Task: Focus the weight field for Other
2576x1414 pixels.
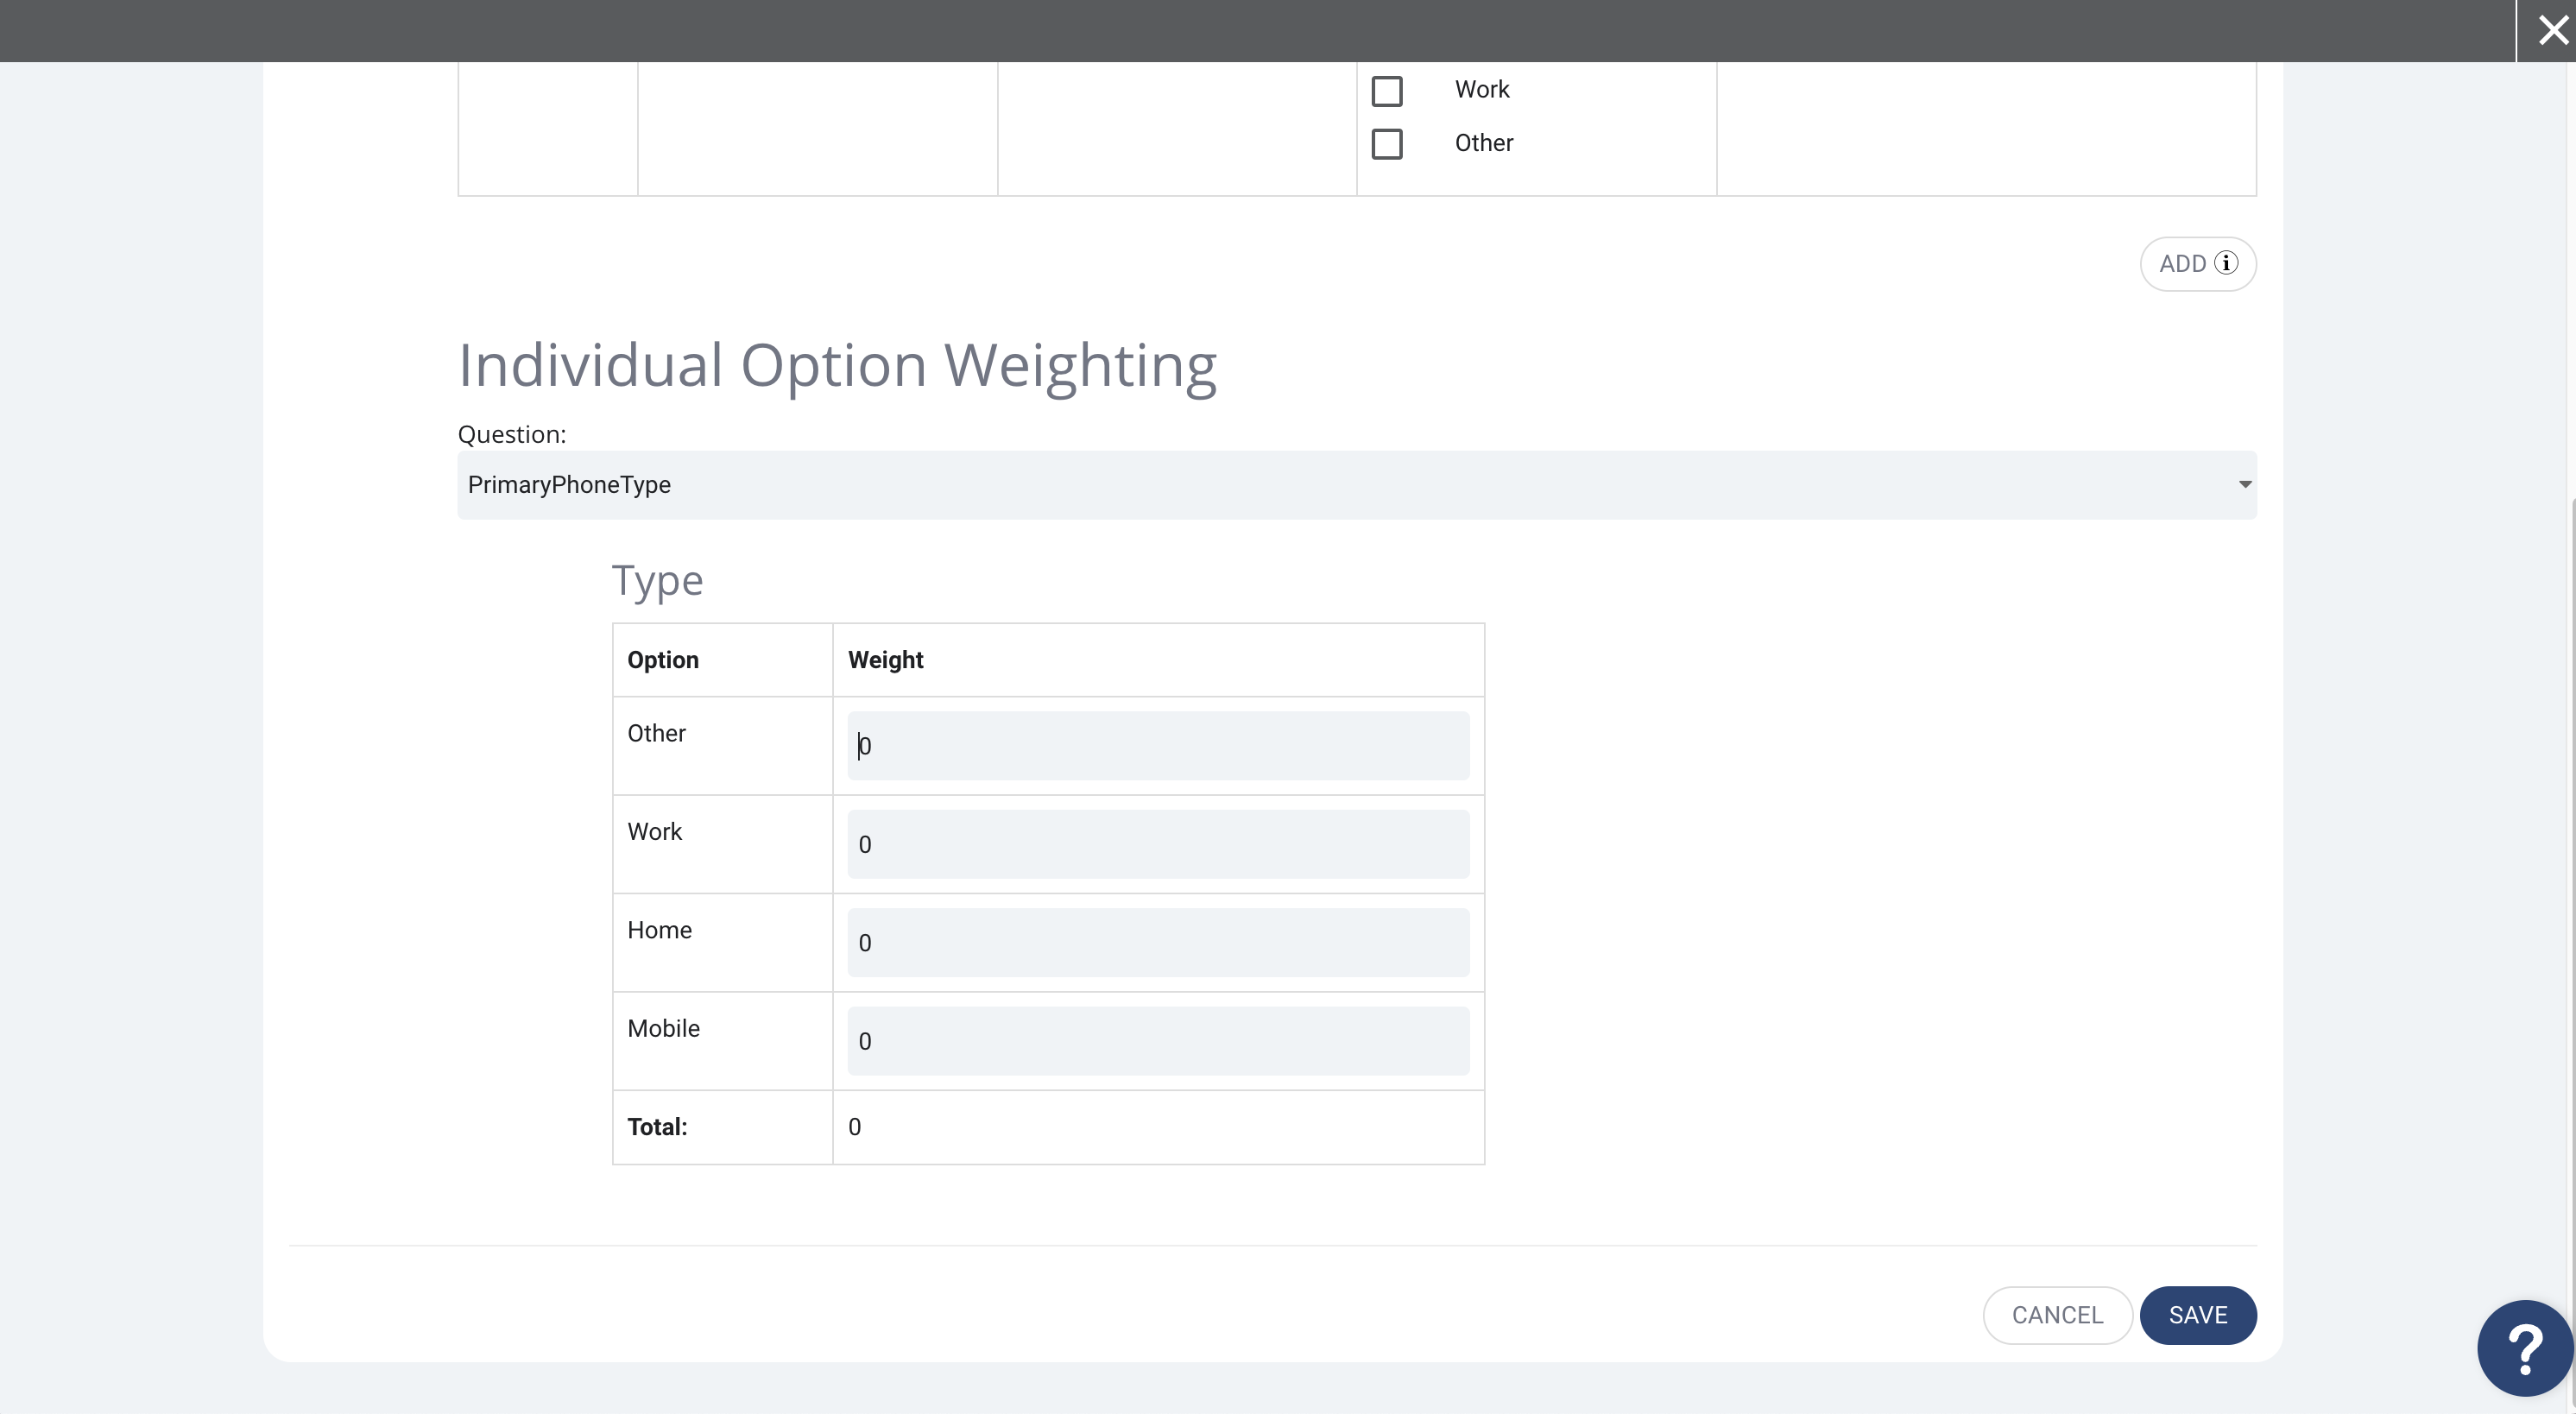Action: pyautogui.click(x=1158, y=746)
